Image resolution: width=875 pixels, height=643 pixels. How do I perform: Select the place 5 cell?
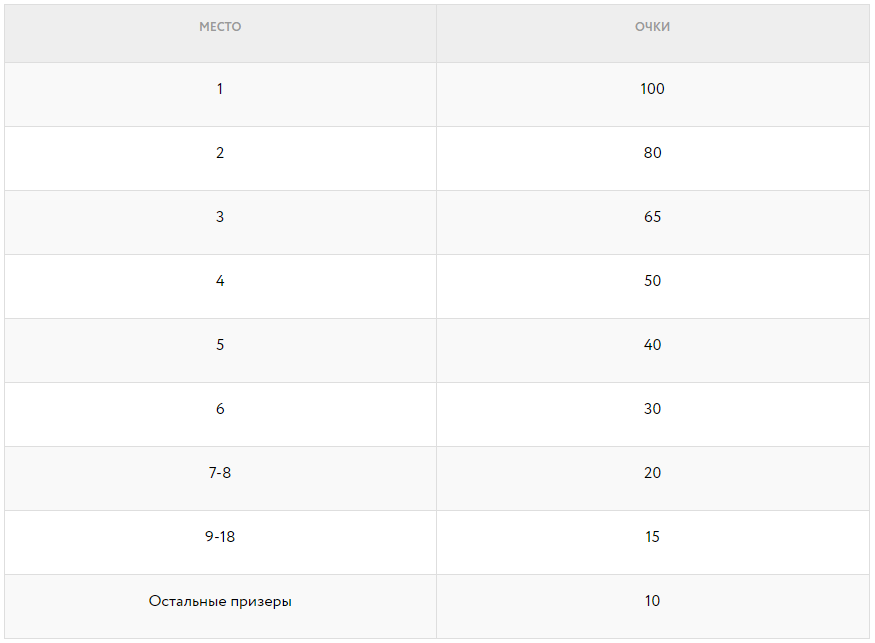pos(220,345)
